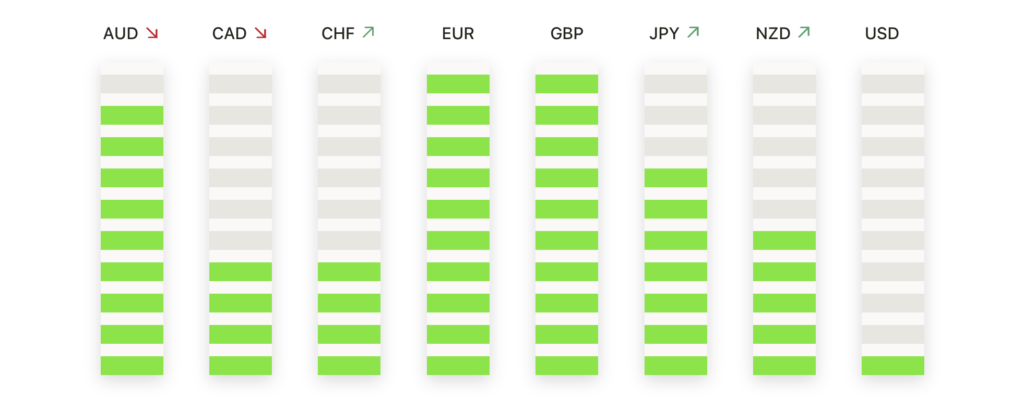1024x410 pixels.
Task: Click the red down arrow beside AUD
Action: [x=152, y=33]
